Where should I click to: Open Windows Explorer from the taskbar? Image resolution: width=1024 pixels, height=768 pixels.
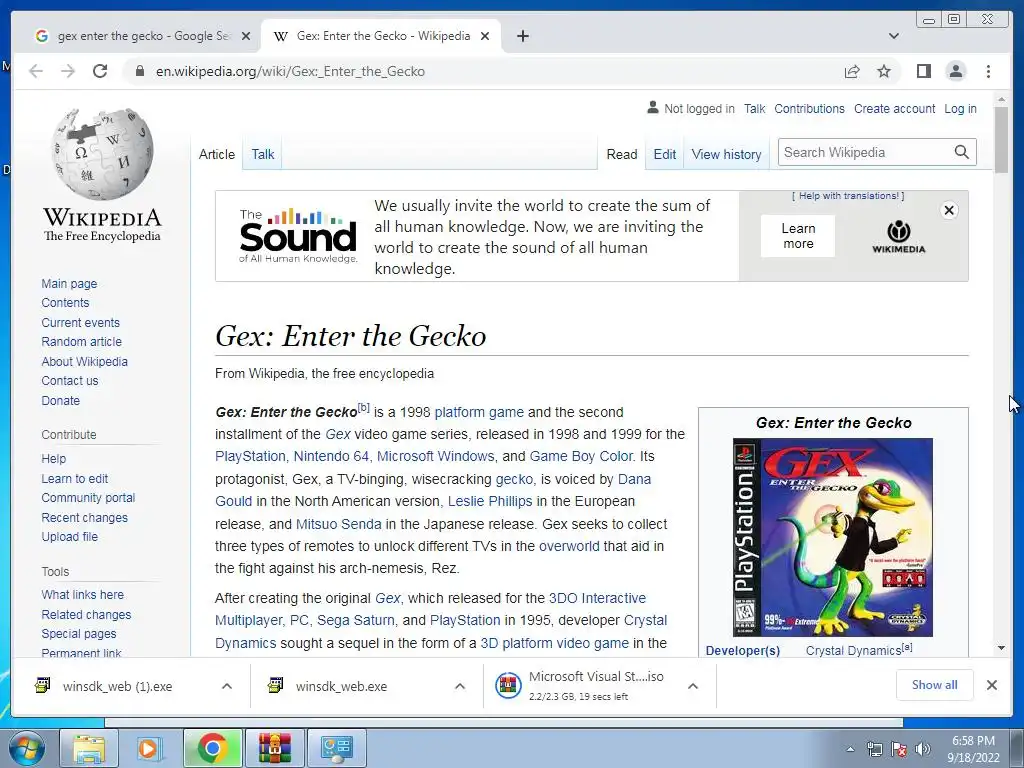89,748
